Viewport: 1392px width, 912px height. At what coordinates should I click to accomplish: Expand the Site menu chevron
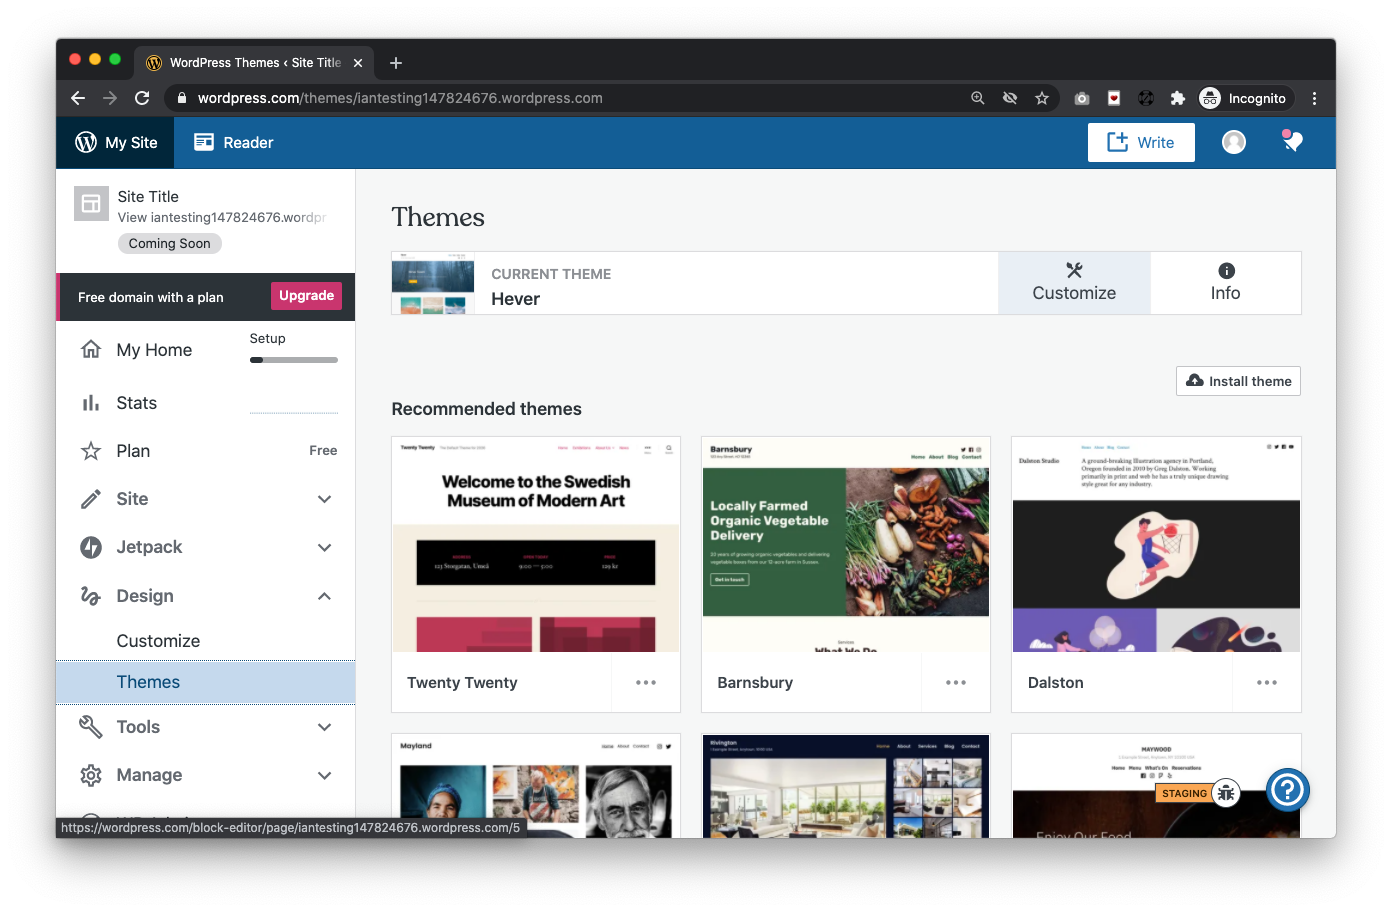tap(324, 499)
